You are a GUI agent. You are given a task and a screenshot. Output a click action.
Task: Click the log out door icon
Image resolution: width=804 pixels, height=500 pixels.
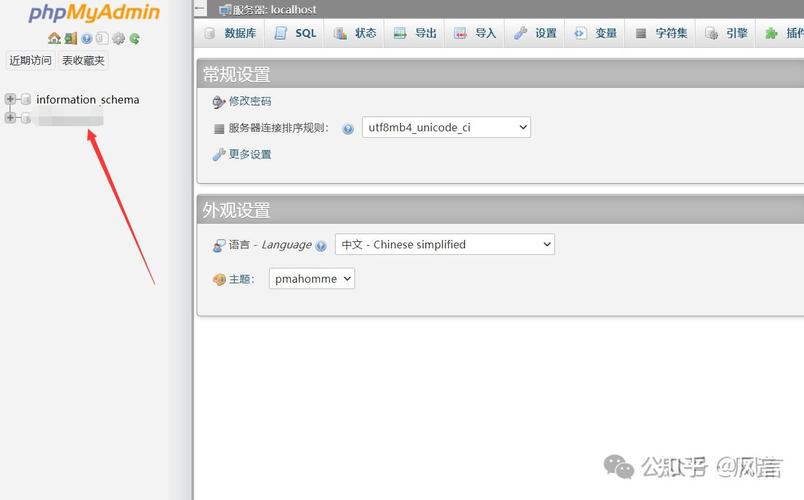(x=71, y=38)
